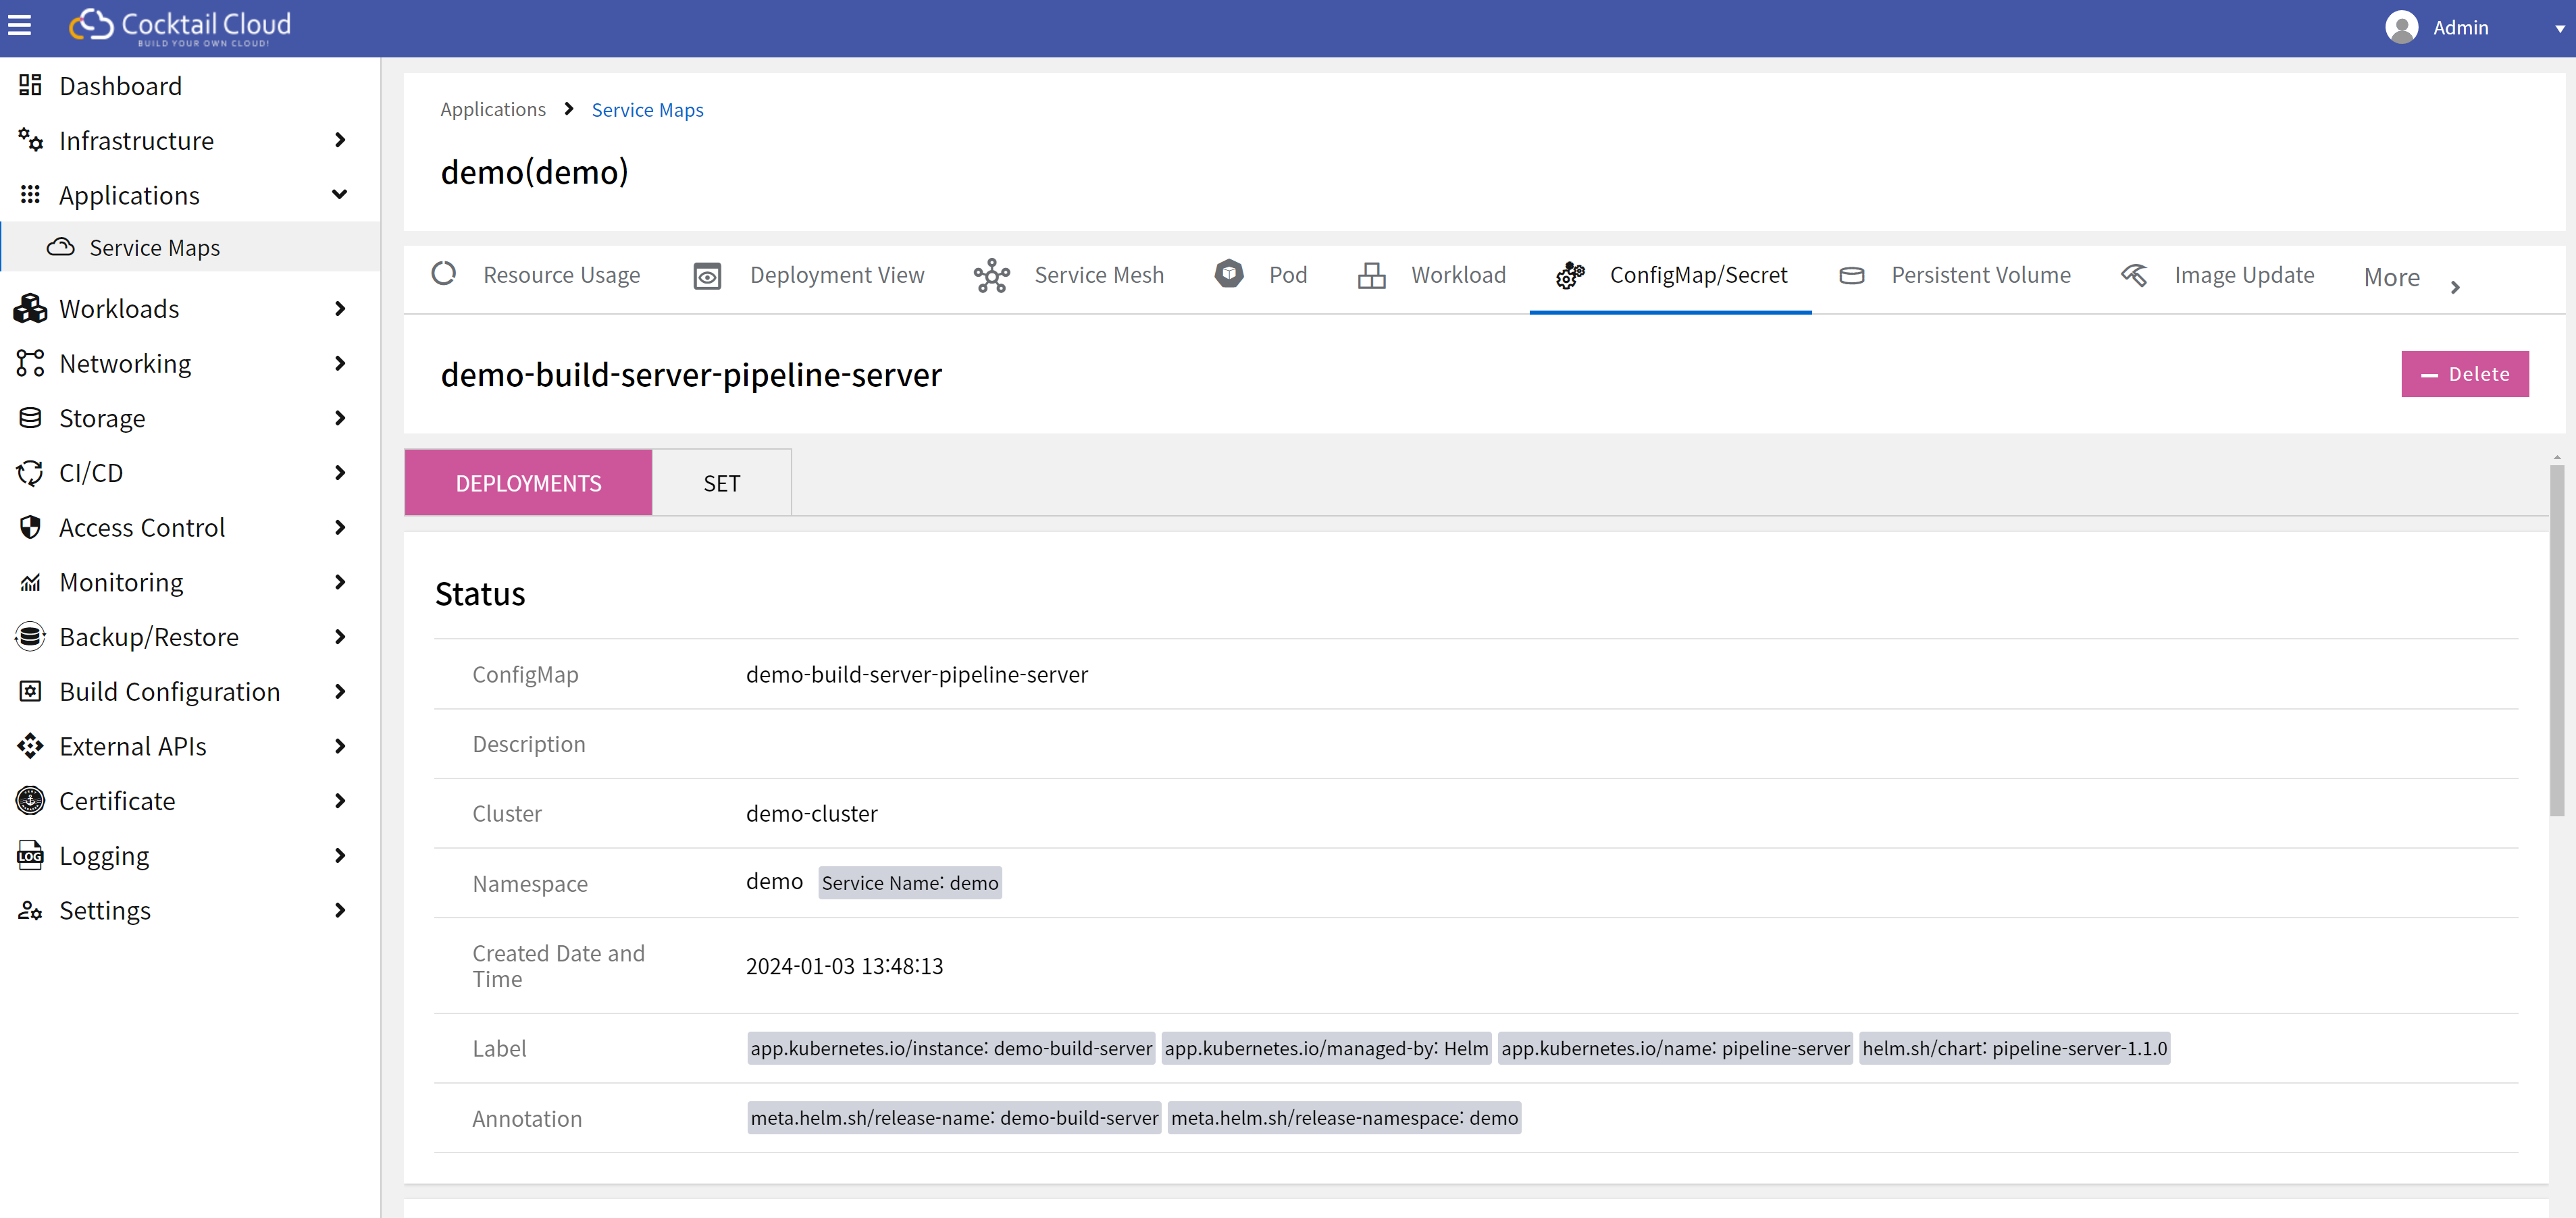Open Dashboard from sidebar
Viewport: 2576px width, 1218px height.
click(x=120, y=86)
